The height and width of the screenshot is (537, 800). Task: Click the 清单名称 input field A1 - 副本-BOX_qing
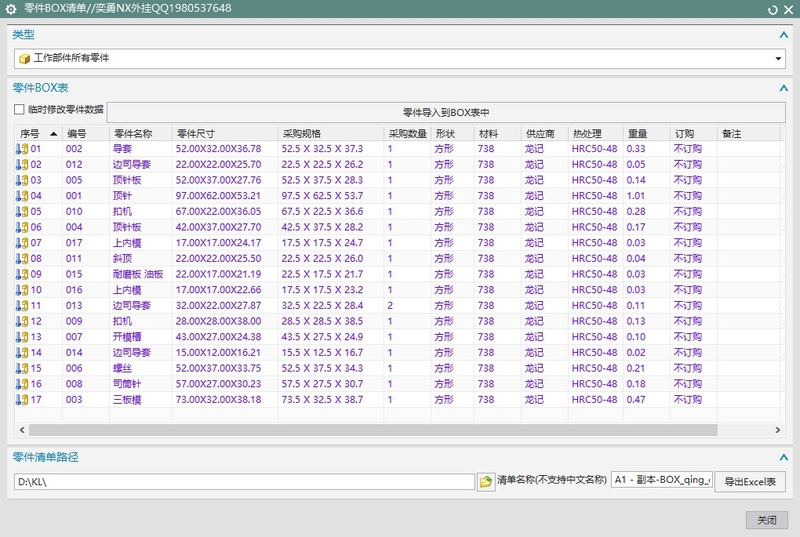(662, 480)
